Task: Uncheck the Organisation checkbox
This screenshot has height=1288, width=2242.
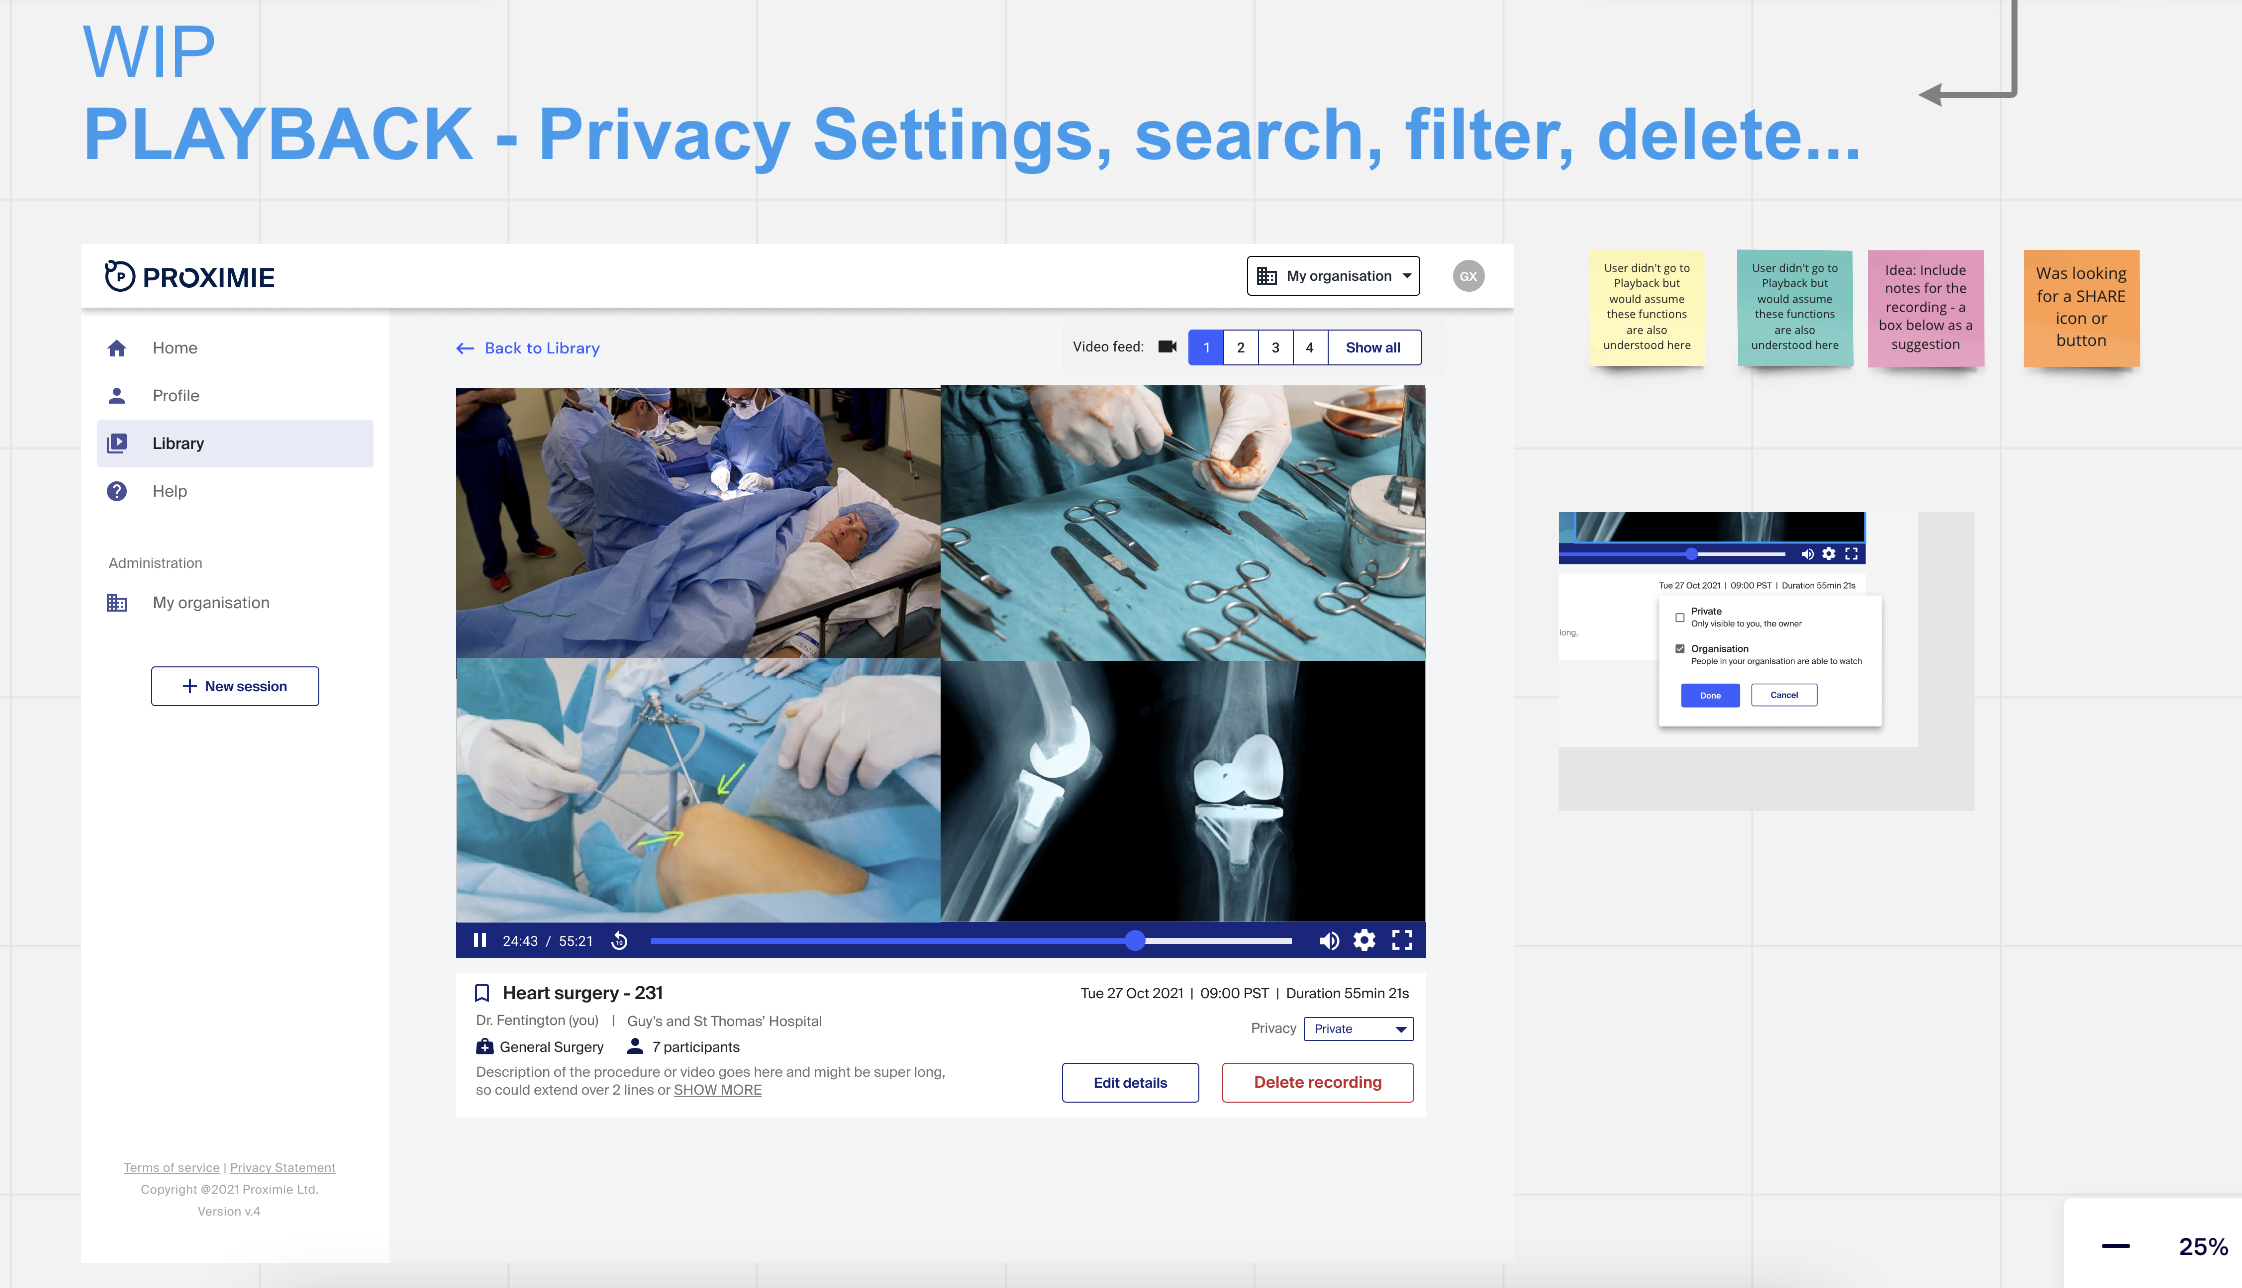Action: coord(1680,649)
